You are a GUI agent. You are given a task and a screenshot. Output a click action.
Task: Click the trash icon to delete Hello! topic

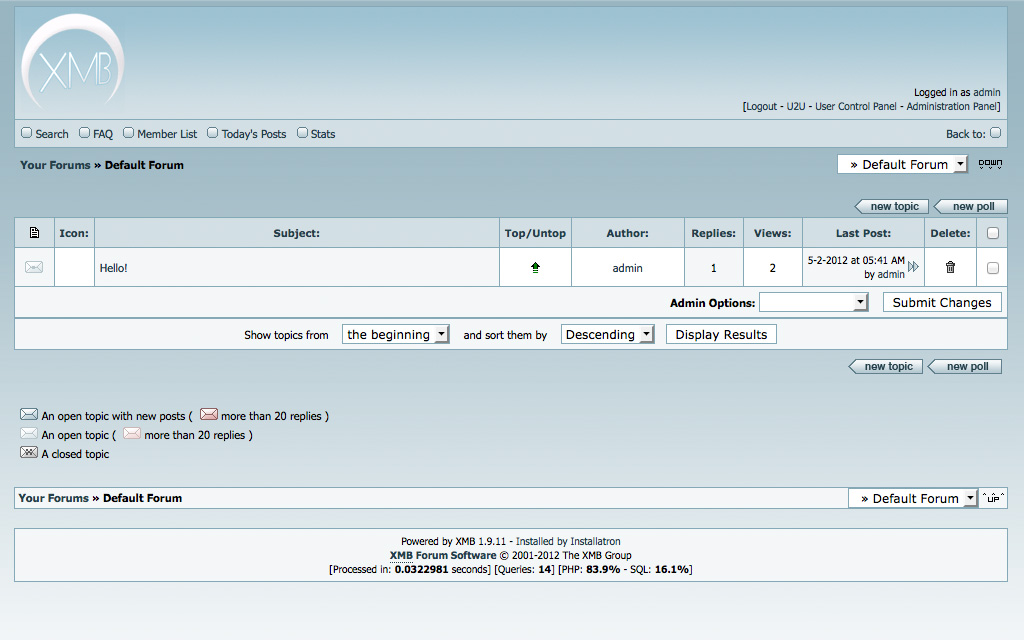click(950, 267)
